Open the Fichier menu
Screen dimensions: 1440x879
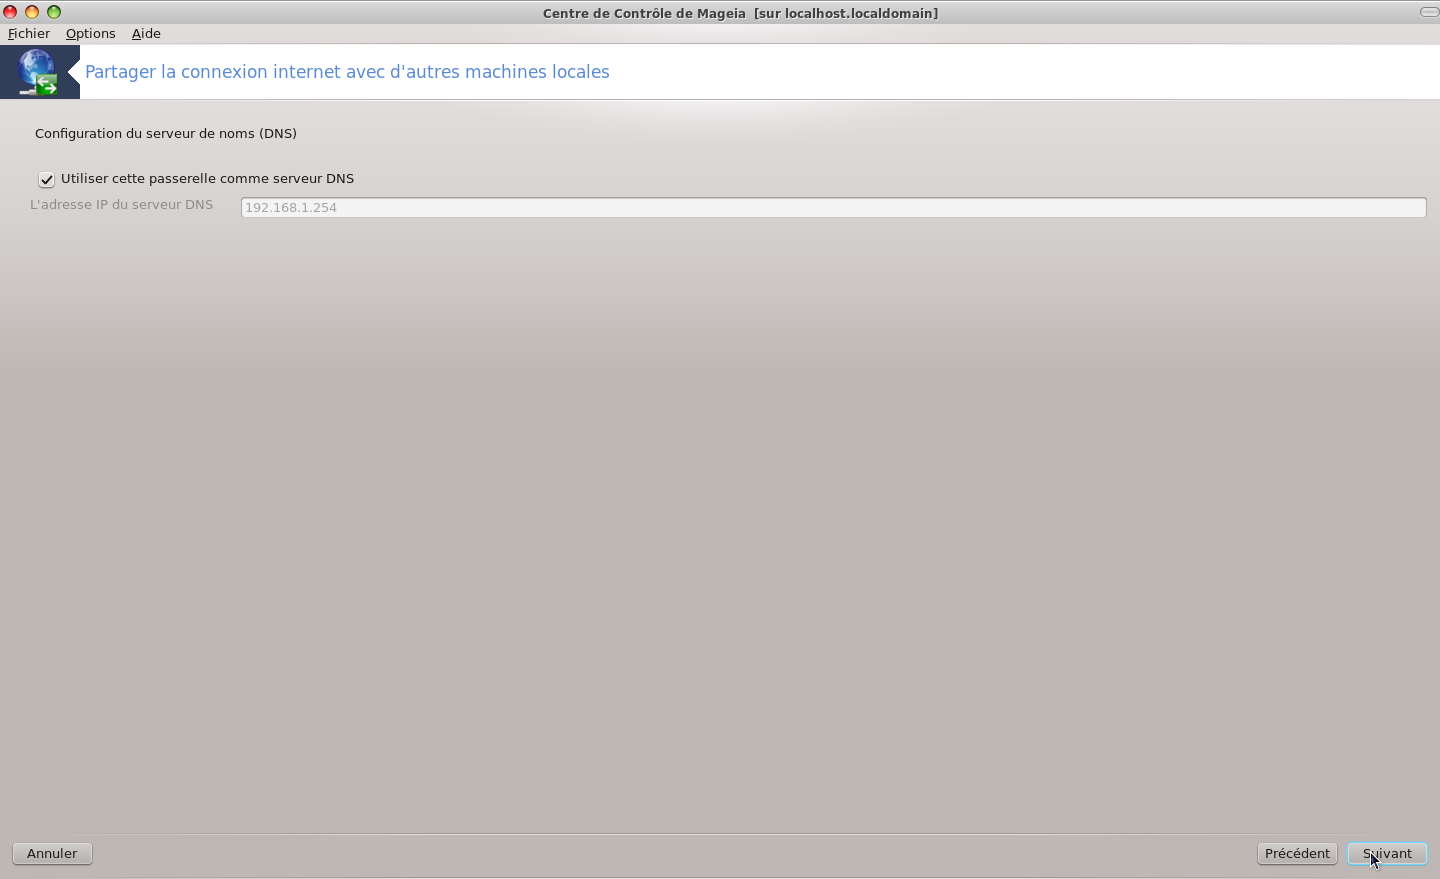[29, 33]
